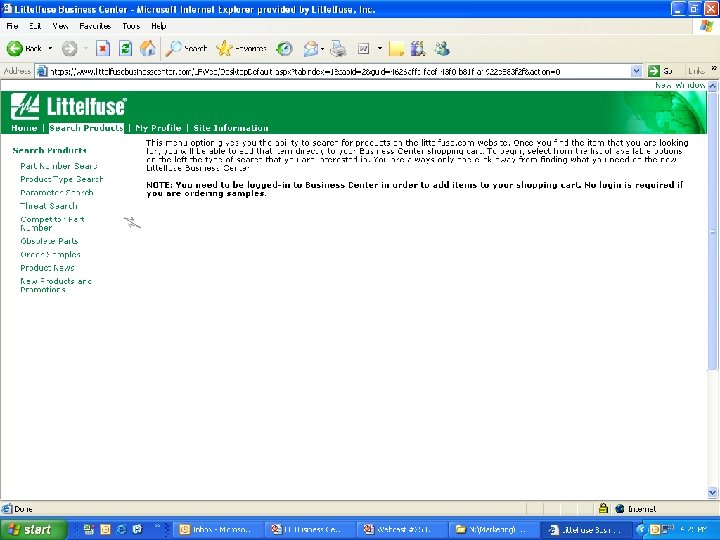720x540 pixels.
Task: Click the Mail envelope toolbar icon
Action: [x=311, y=48]
